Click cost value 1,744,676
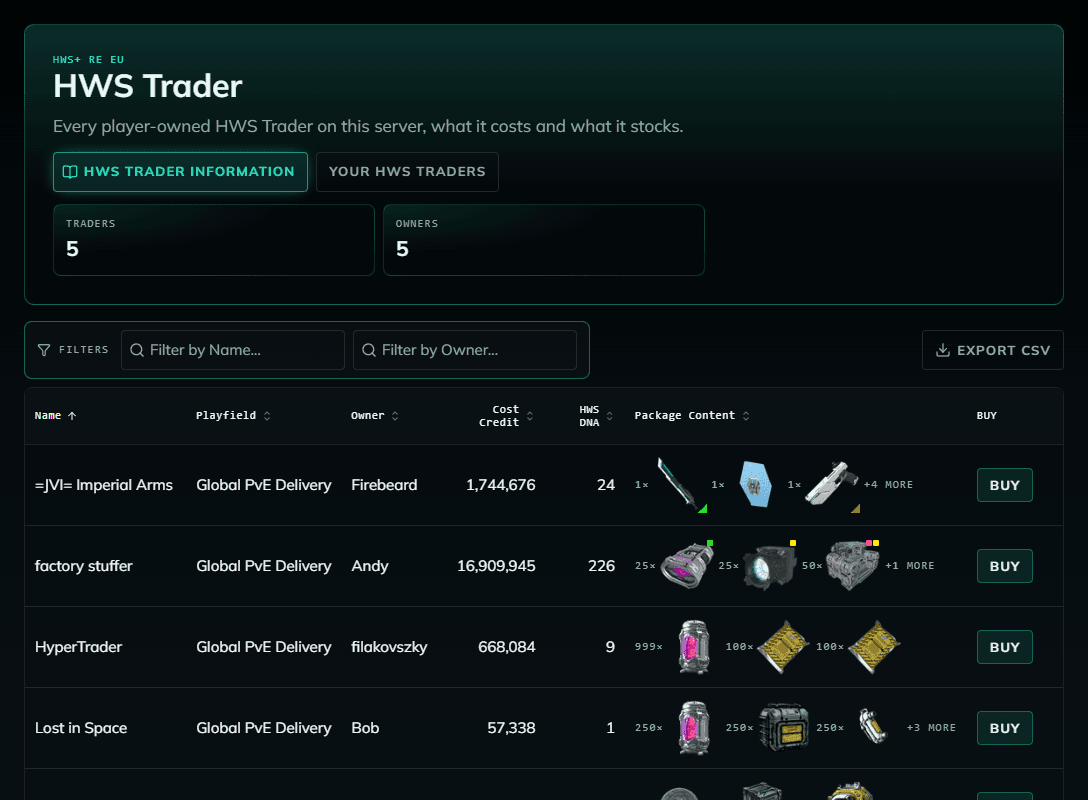Screen dimensions: 1088x800 pyautogui.click(x=501, y=485)
